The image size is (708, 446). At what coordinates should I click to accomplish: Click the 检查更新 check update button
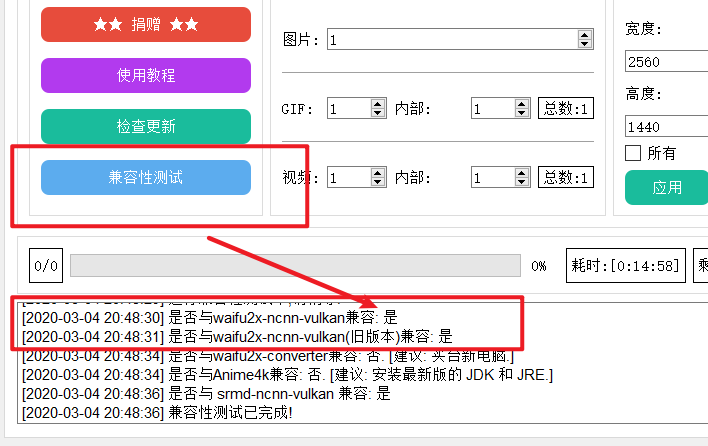[146, 126]
